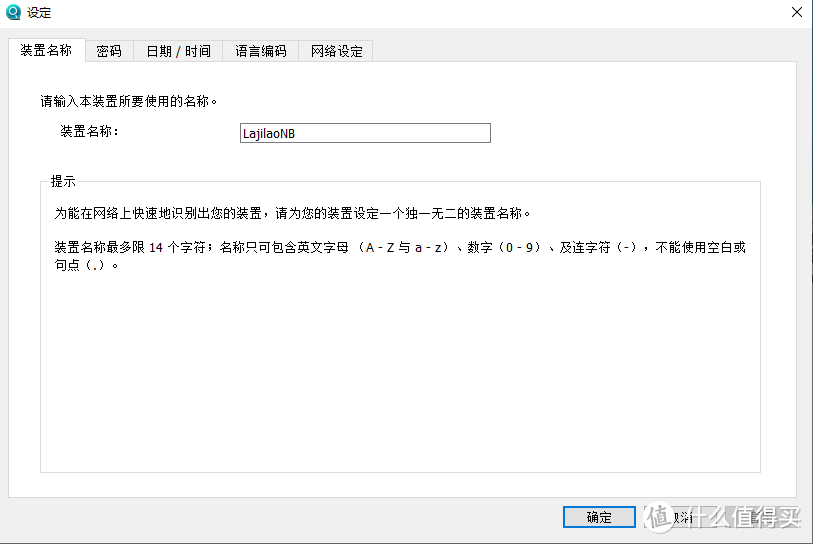The image size is (813, 544).
Task: Click the 装置名称： field label
Action: click(x=90, y=132)
